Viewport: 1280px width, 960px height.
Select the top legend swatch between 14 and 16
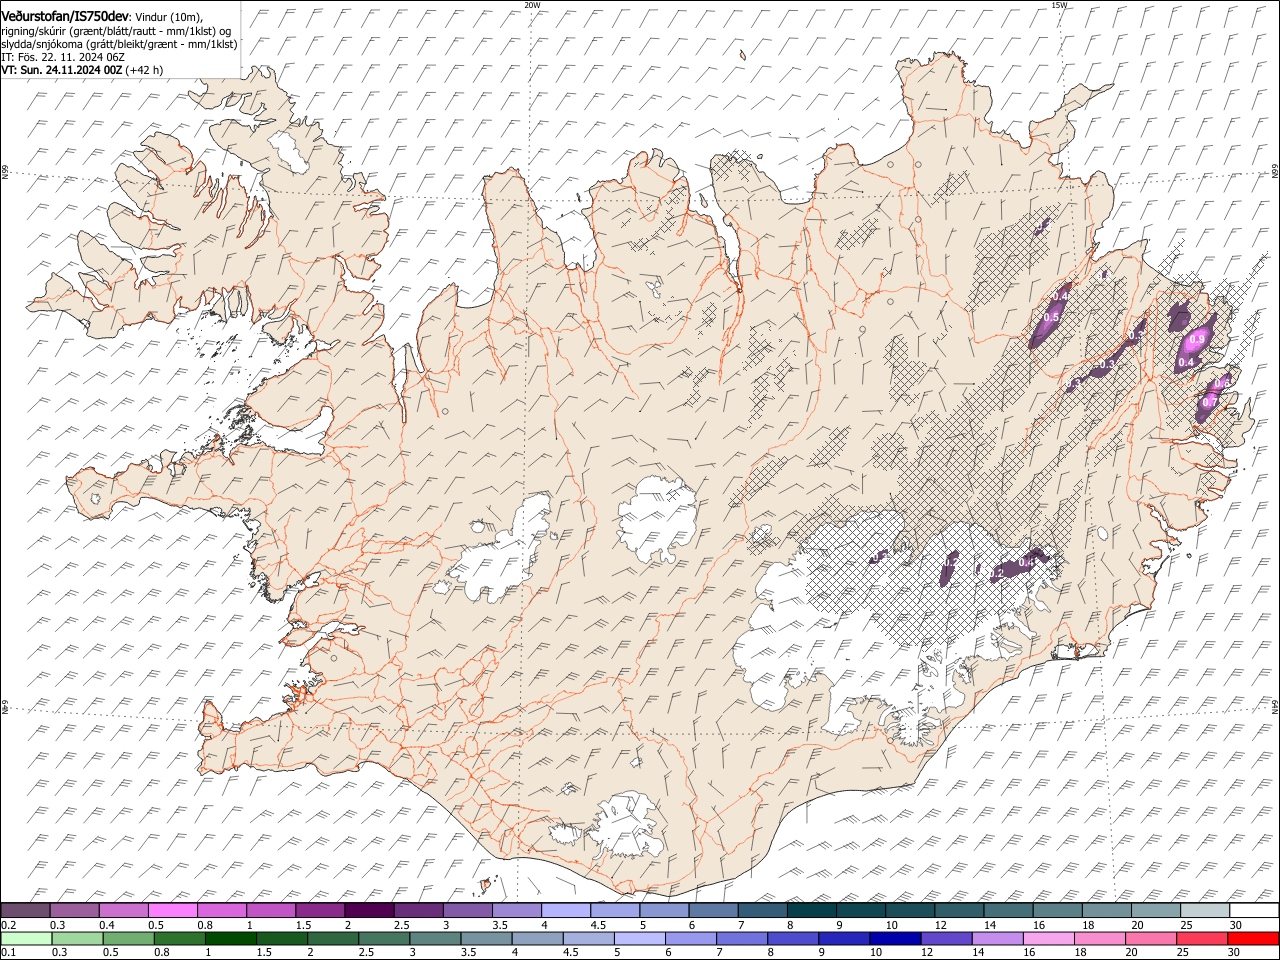[1009, 911]
